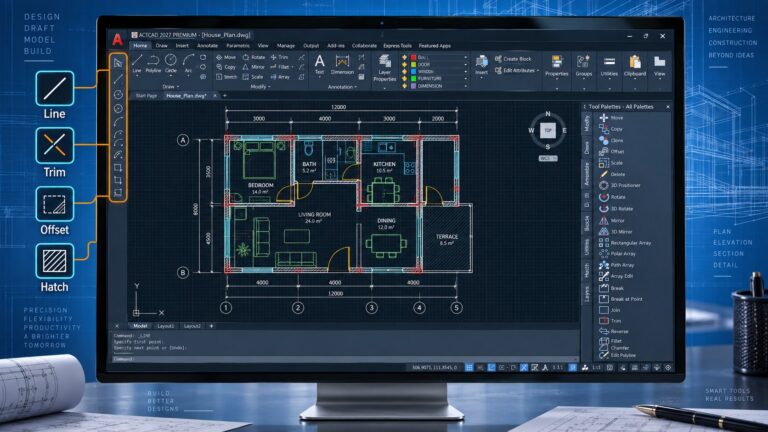
Task: Select the Arc tool in the ribbon
Action: tap(188, 64)
